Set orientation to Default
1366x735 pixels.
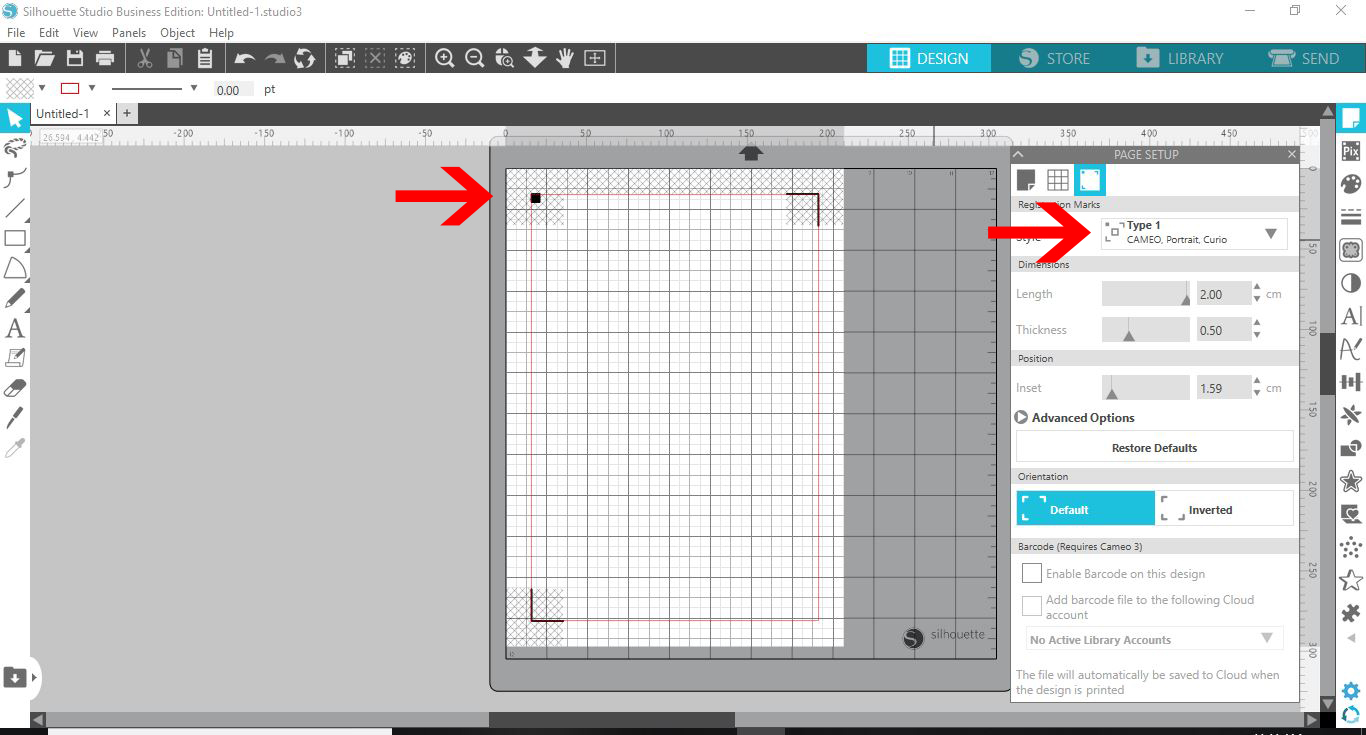(x=1085, y=508)
